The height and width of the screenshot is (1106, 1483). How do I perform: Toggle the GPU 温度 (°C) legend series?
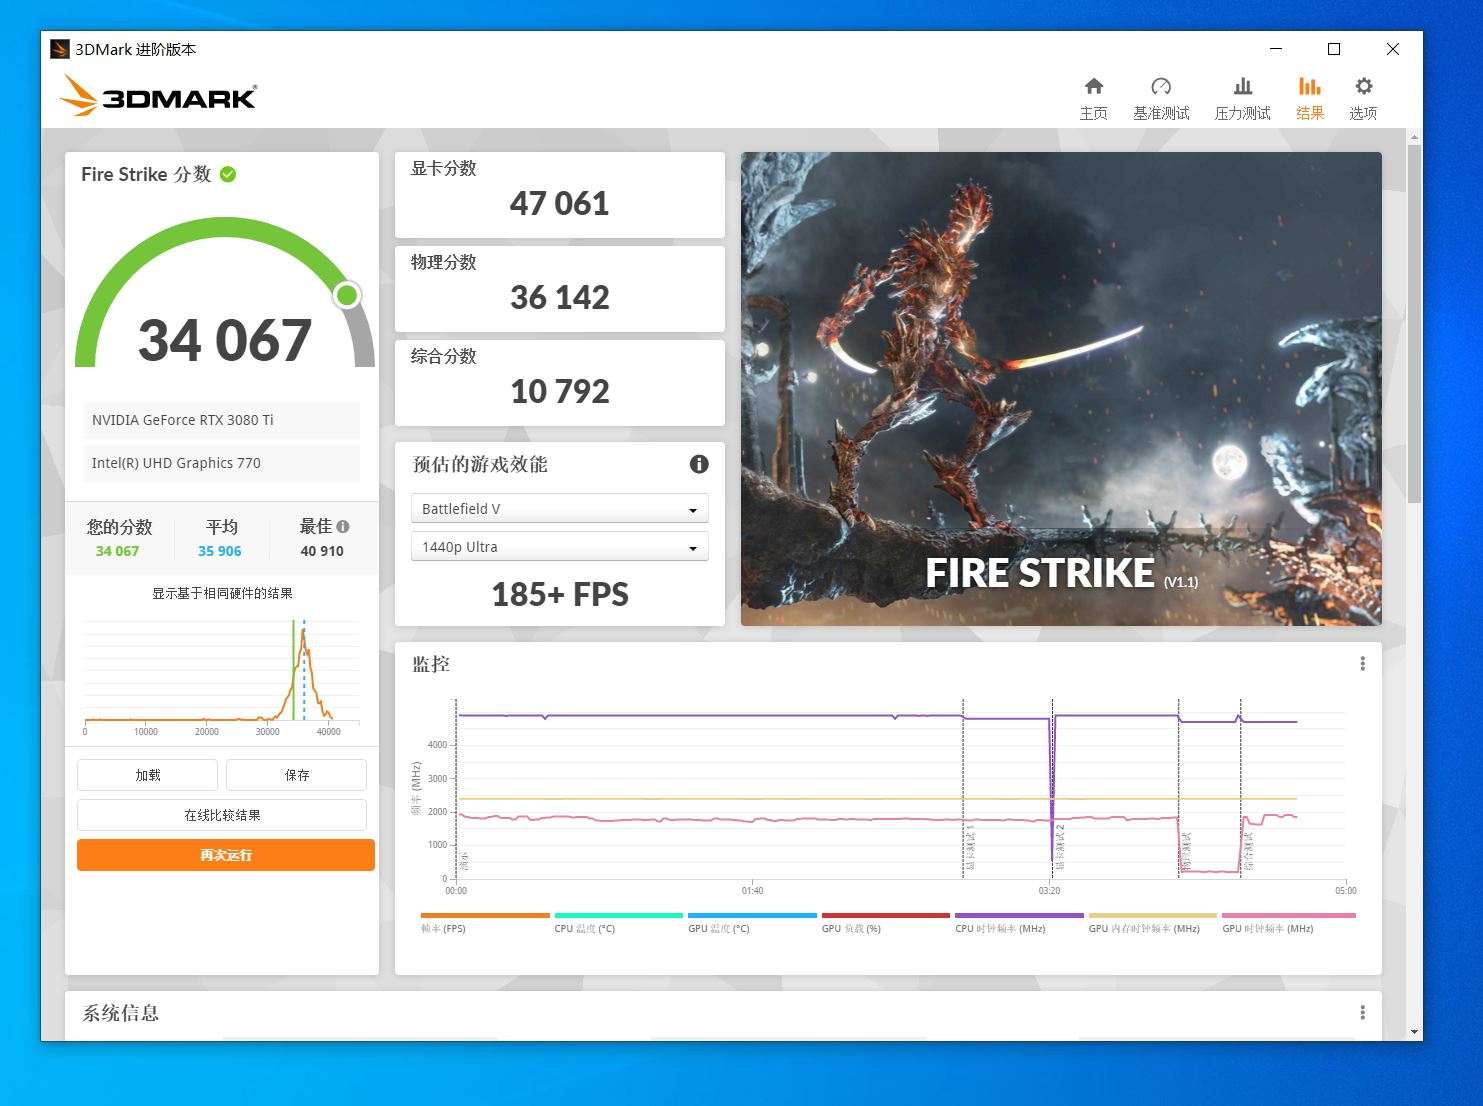tap(752, 923)
